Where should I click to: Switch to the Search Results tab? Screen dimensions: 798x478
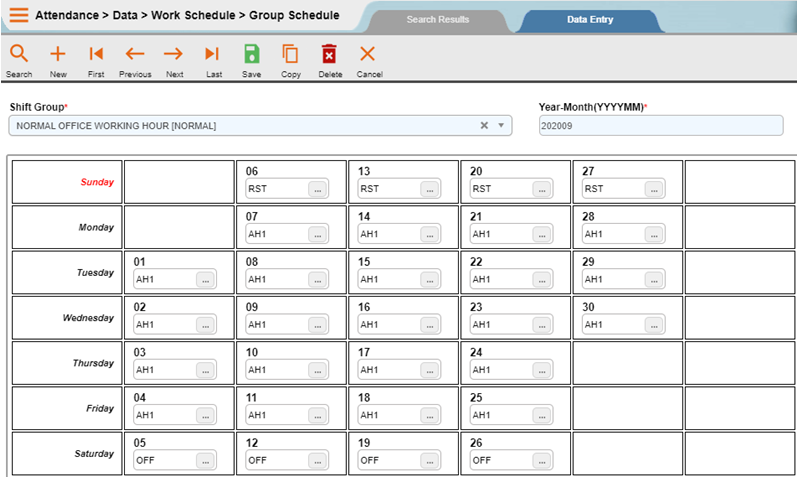436,20
